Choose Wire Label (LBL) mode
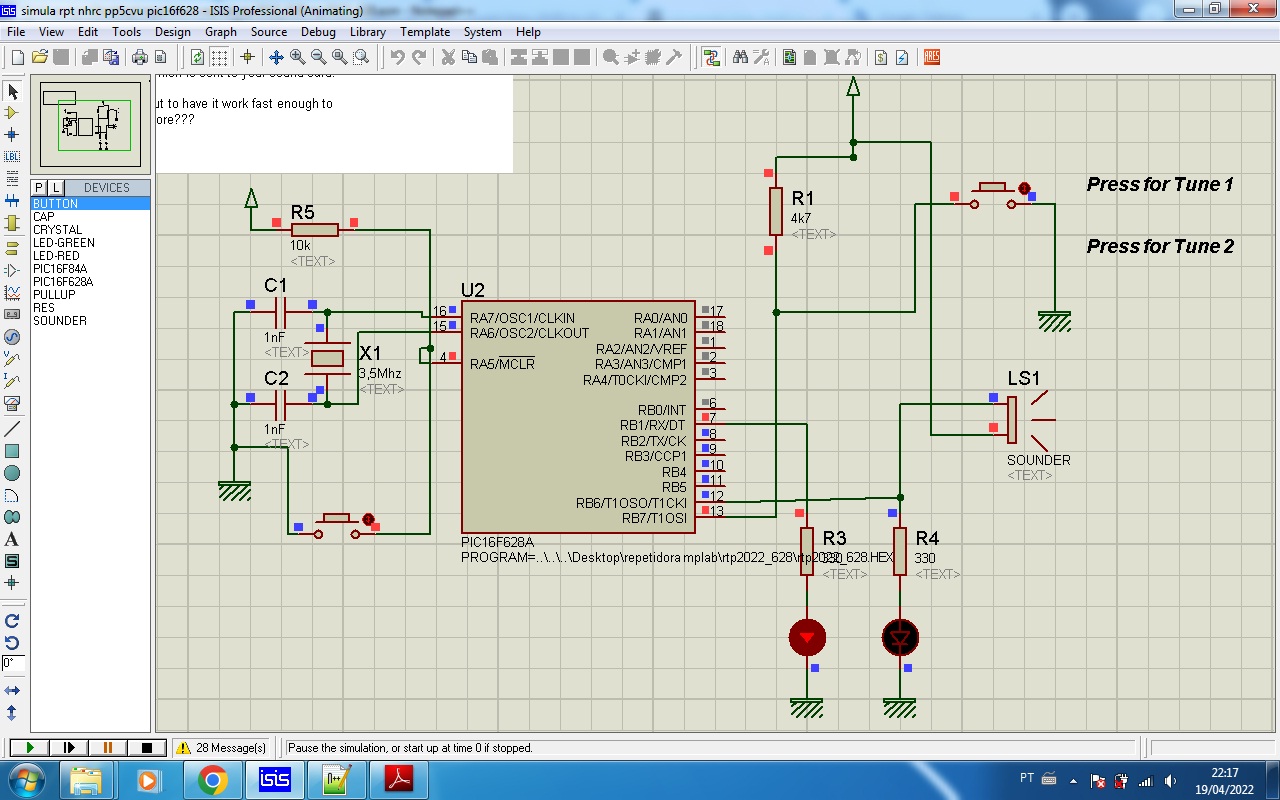 click(12, 156)
